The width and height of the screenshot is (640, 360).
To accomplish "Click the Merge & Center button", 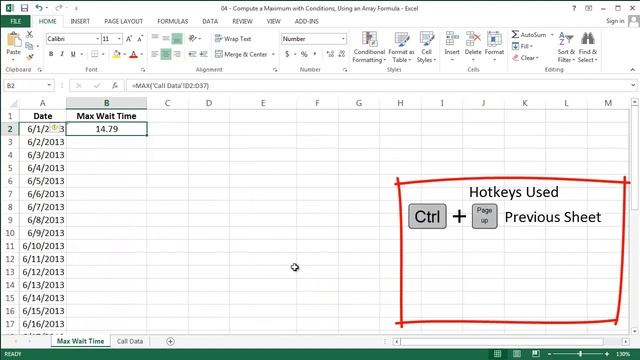I will click(x=241, y=54).
